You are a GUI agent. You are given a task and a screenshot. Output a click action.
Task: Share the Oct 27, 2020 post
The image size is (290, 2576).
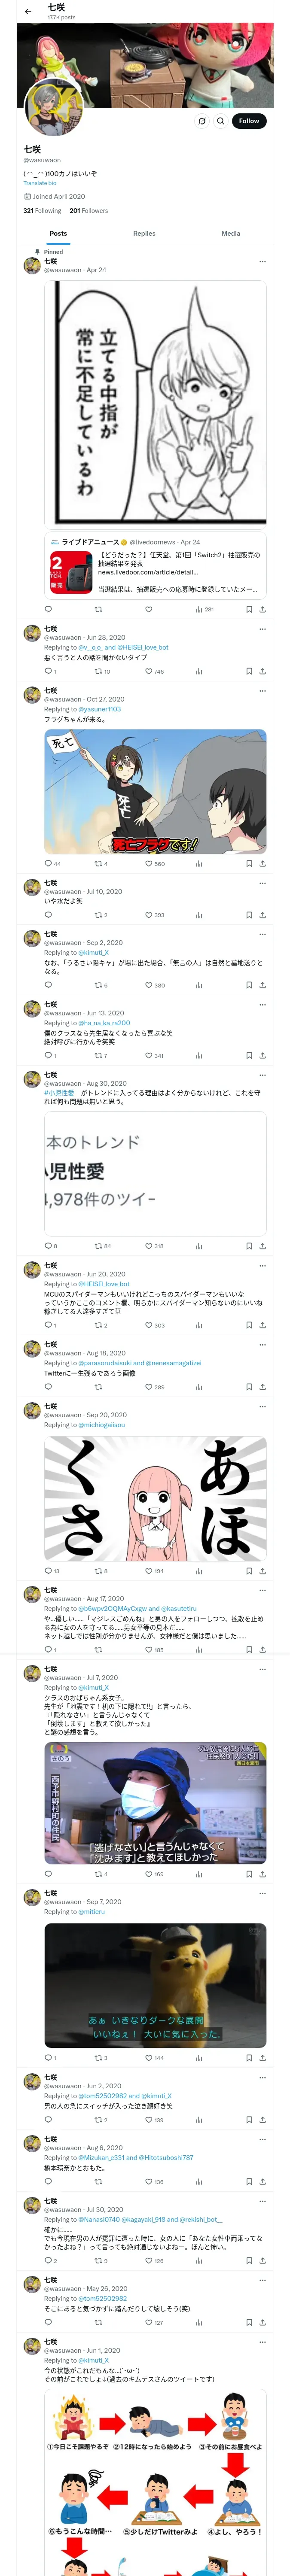coord(263,863)
